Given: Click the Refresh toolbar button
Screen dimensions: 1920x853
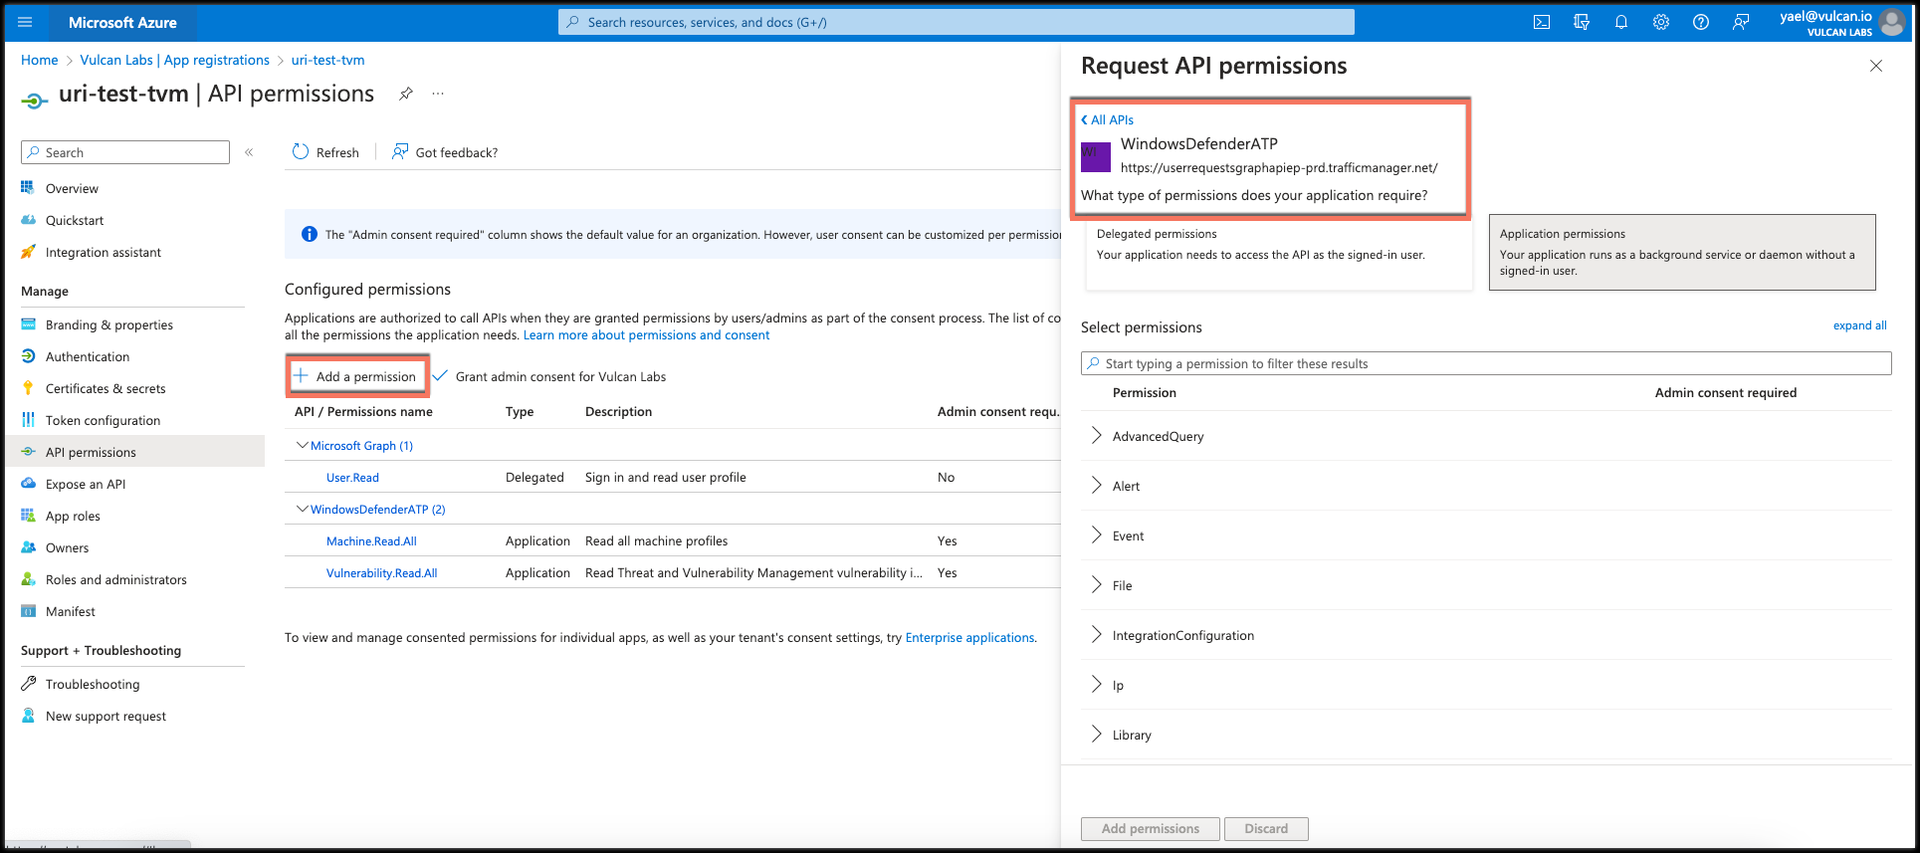Looking at the screenshot, I should 325,152.
